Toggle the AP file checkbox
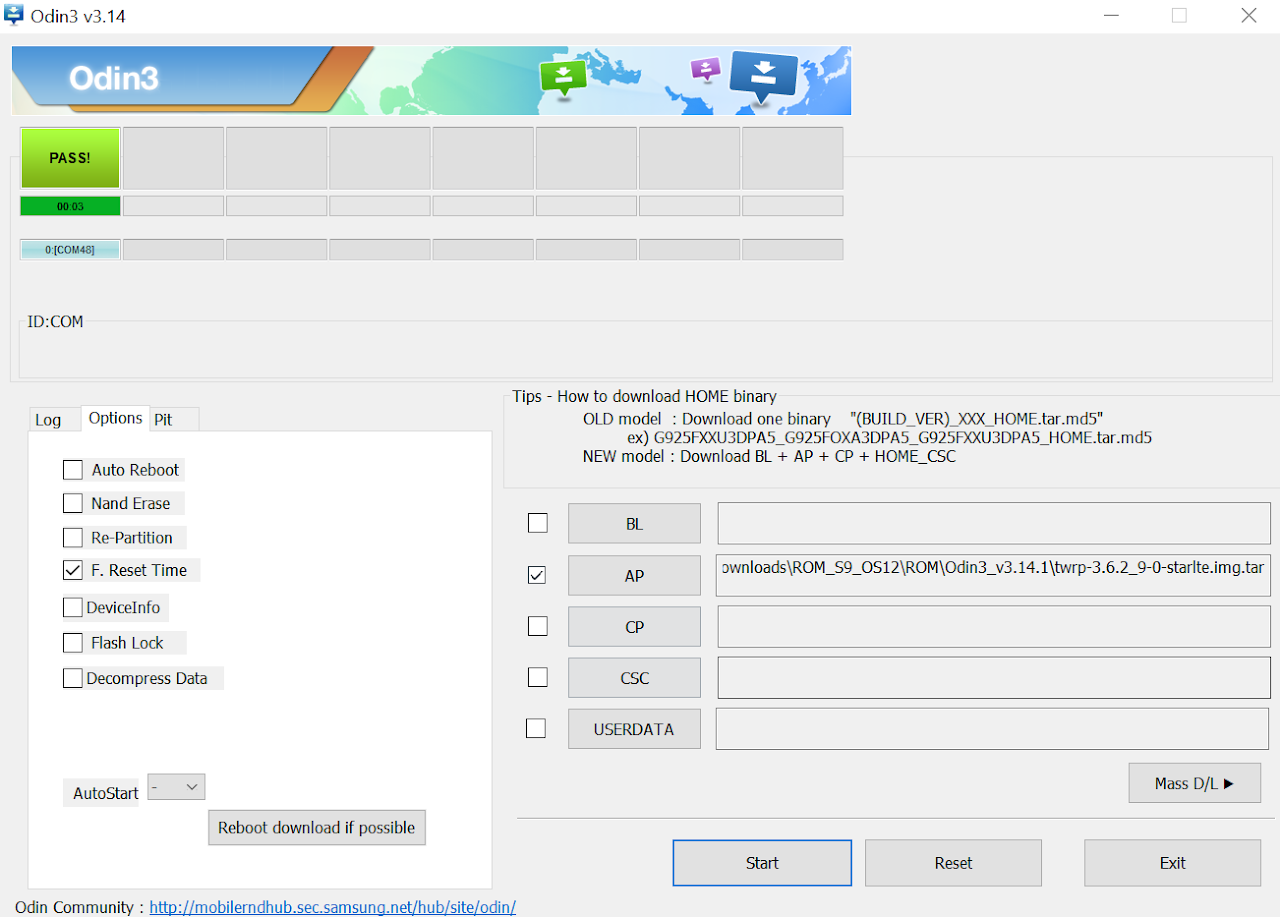1280x917 pixels. tap(537, 575)
